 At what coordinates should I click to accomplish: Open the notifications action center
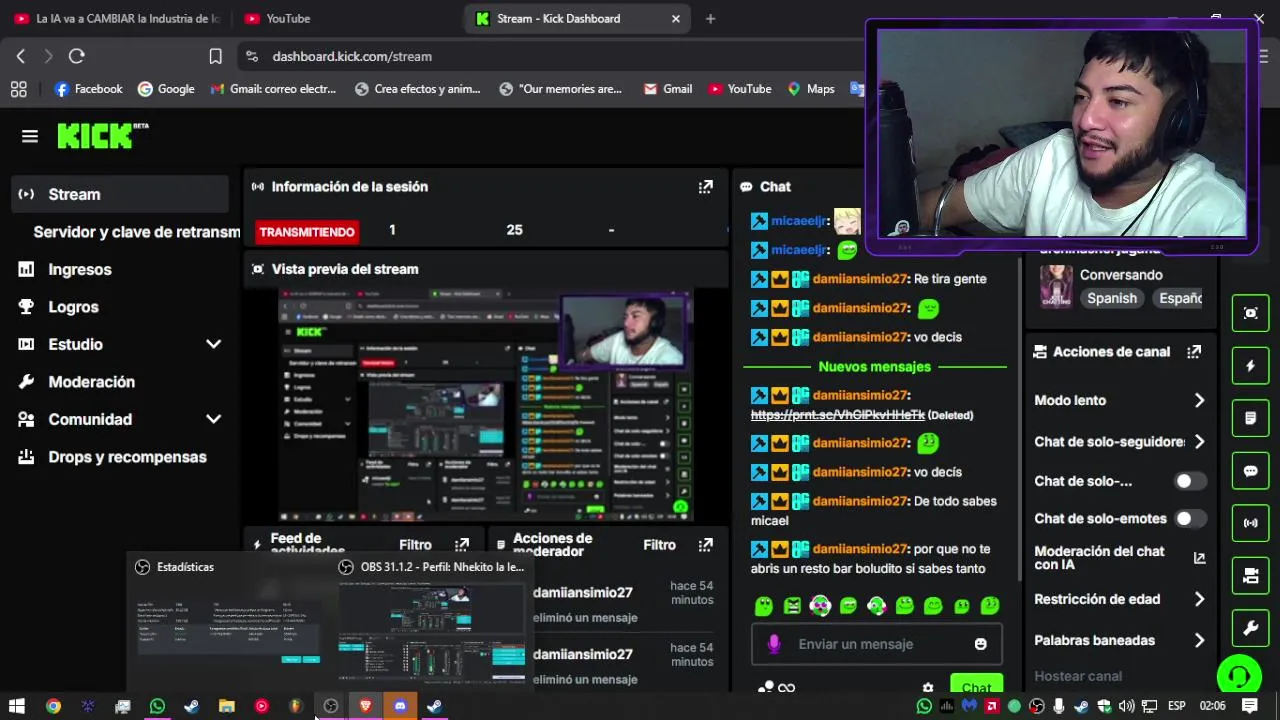(1250, 706)
